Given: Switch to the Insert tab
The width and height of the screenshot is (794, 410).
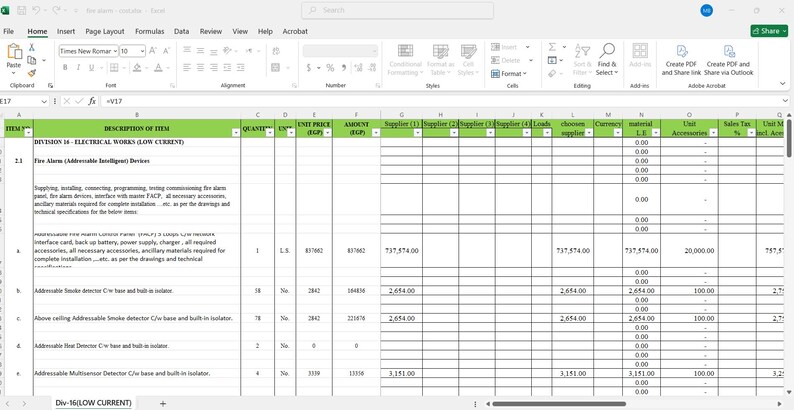Looking at the screenshot, I should pyautogui.click(x=66, y=31).
